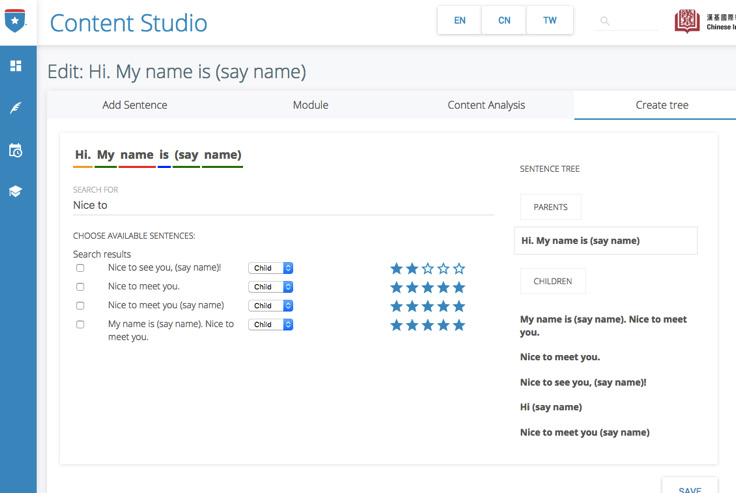This screenshot has width=736, height=493.
Task: Click second star in 'My name is (say name). Nice to' row
Action: [412, 325]
